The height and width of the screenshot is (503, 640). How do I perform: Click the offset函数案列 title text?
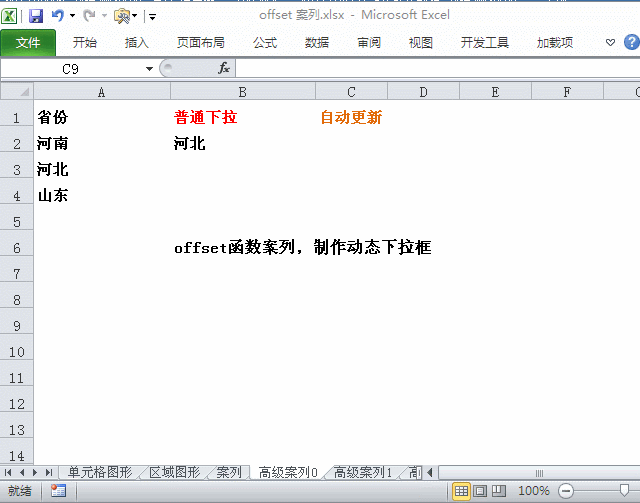tap(302, 247)
